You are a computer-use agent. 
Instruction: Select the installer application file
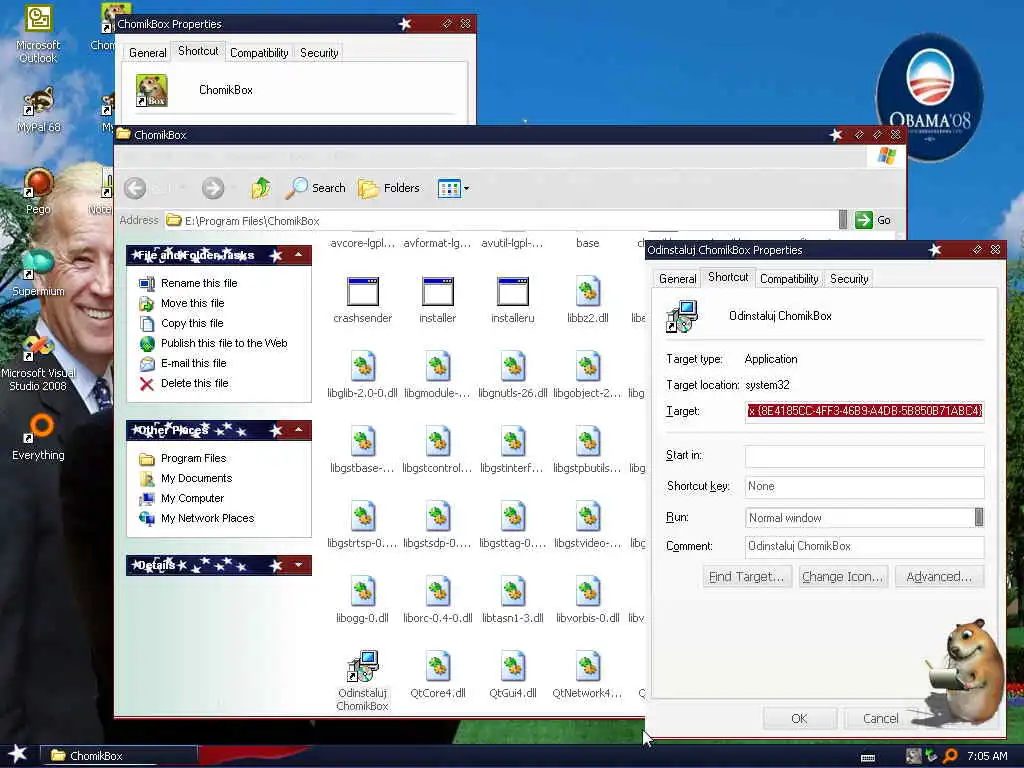pyautogui.click(x=438, y=300)
